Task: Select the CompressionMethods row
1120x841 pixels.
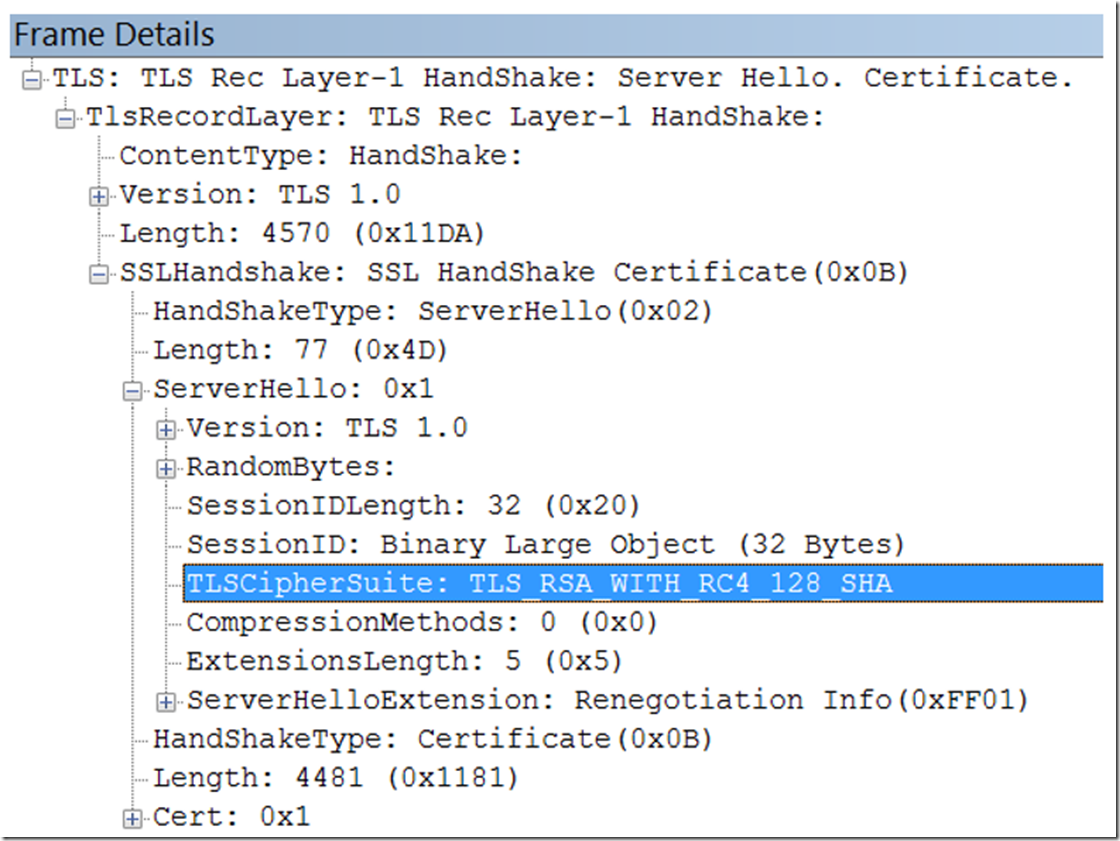Action: [x=422, y=623]
